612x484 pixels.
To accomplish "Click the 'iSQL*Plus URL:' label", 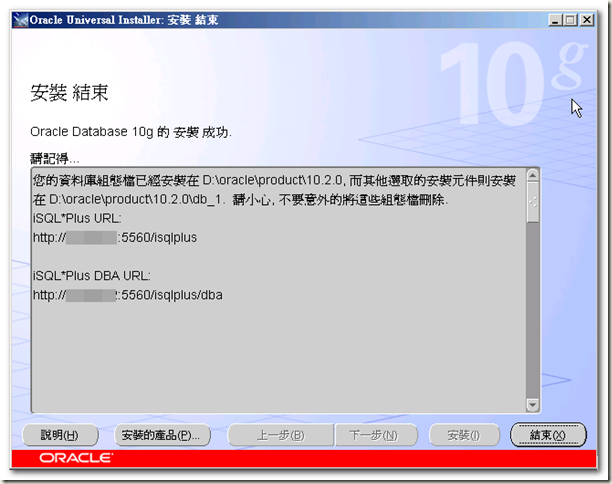I will tap(77, 218).
